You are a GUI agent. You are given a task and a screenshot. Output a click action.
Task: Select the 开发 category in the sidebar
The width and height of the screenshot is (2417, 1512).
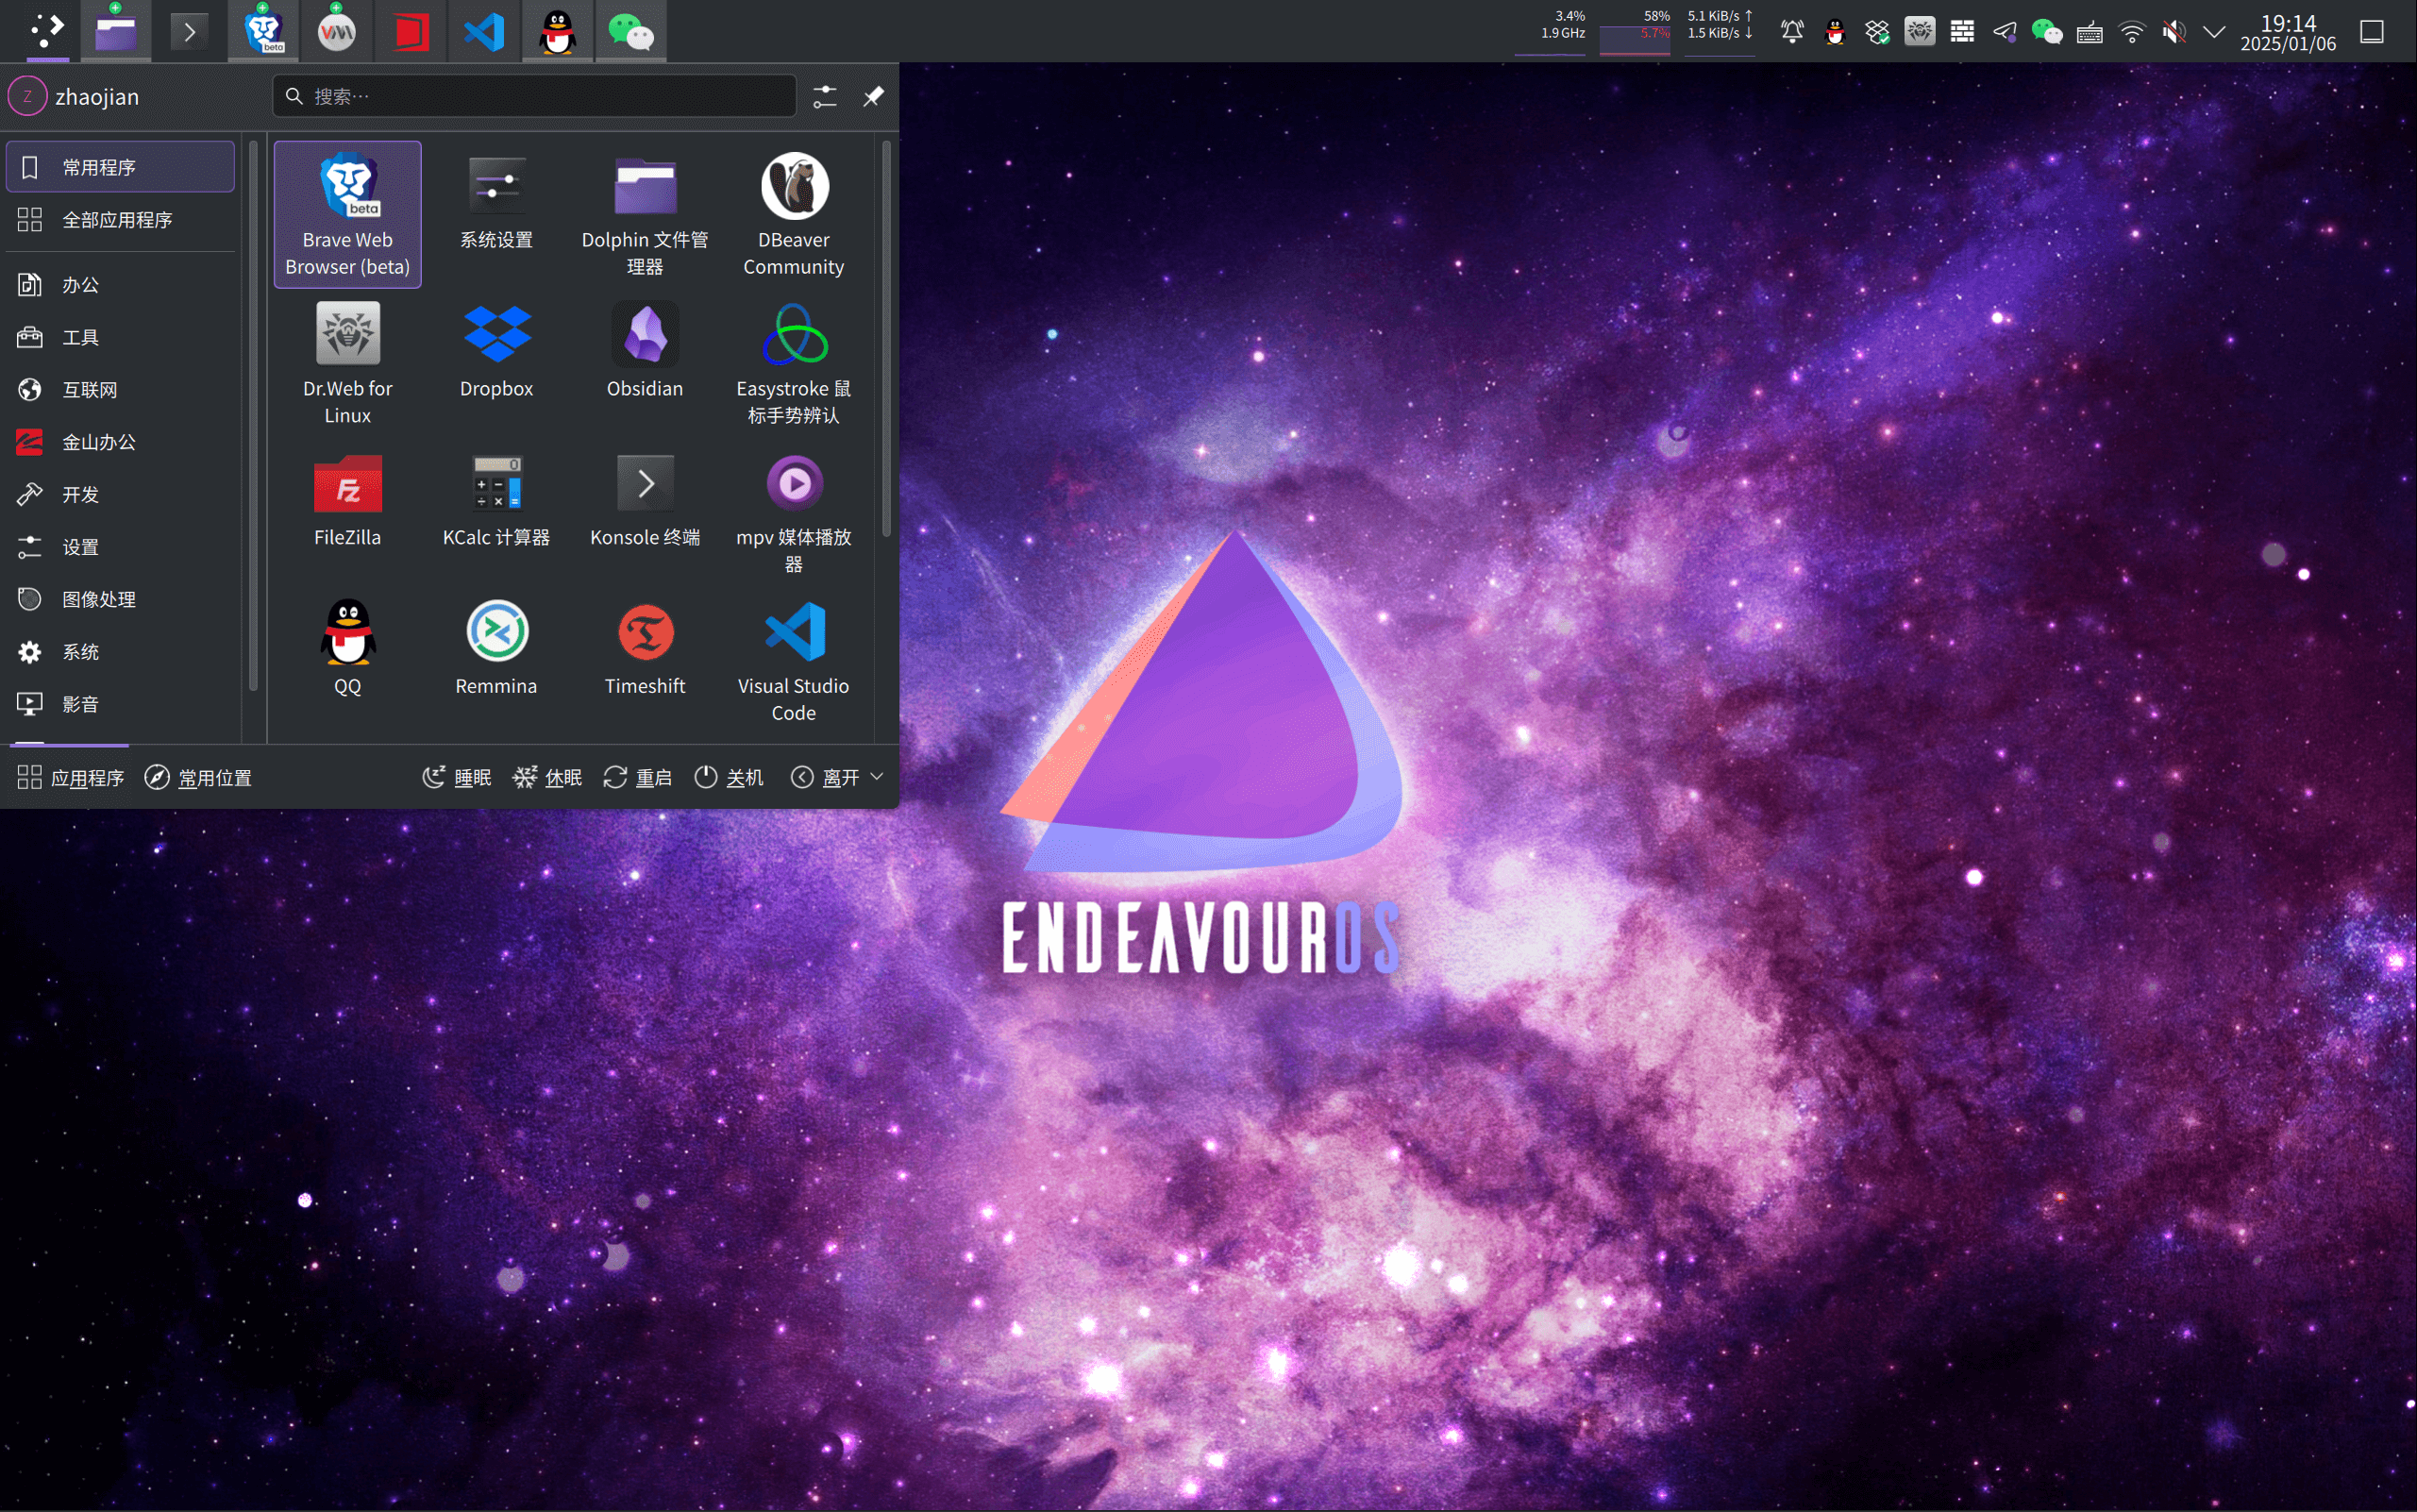(81, 493)
